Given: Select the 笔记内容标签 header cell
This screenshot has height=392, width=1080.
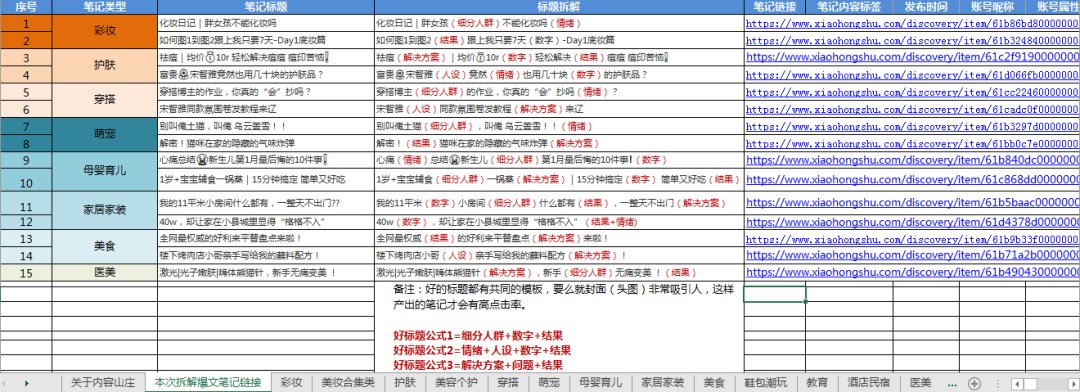Looking at the screenshot, I should [x=849, y=7].
